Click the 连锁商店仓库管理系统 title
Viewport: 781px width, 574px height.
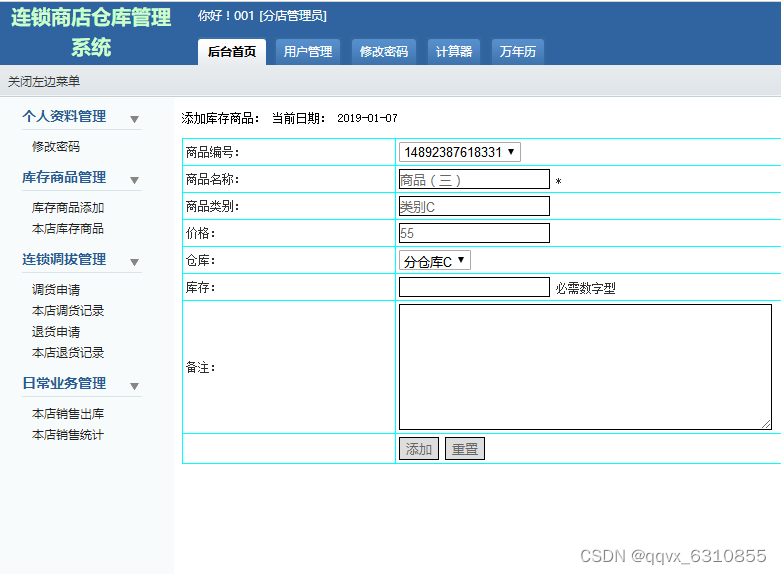91,32
